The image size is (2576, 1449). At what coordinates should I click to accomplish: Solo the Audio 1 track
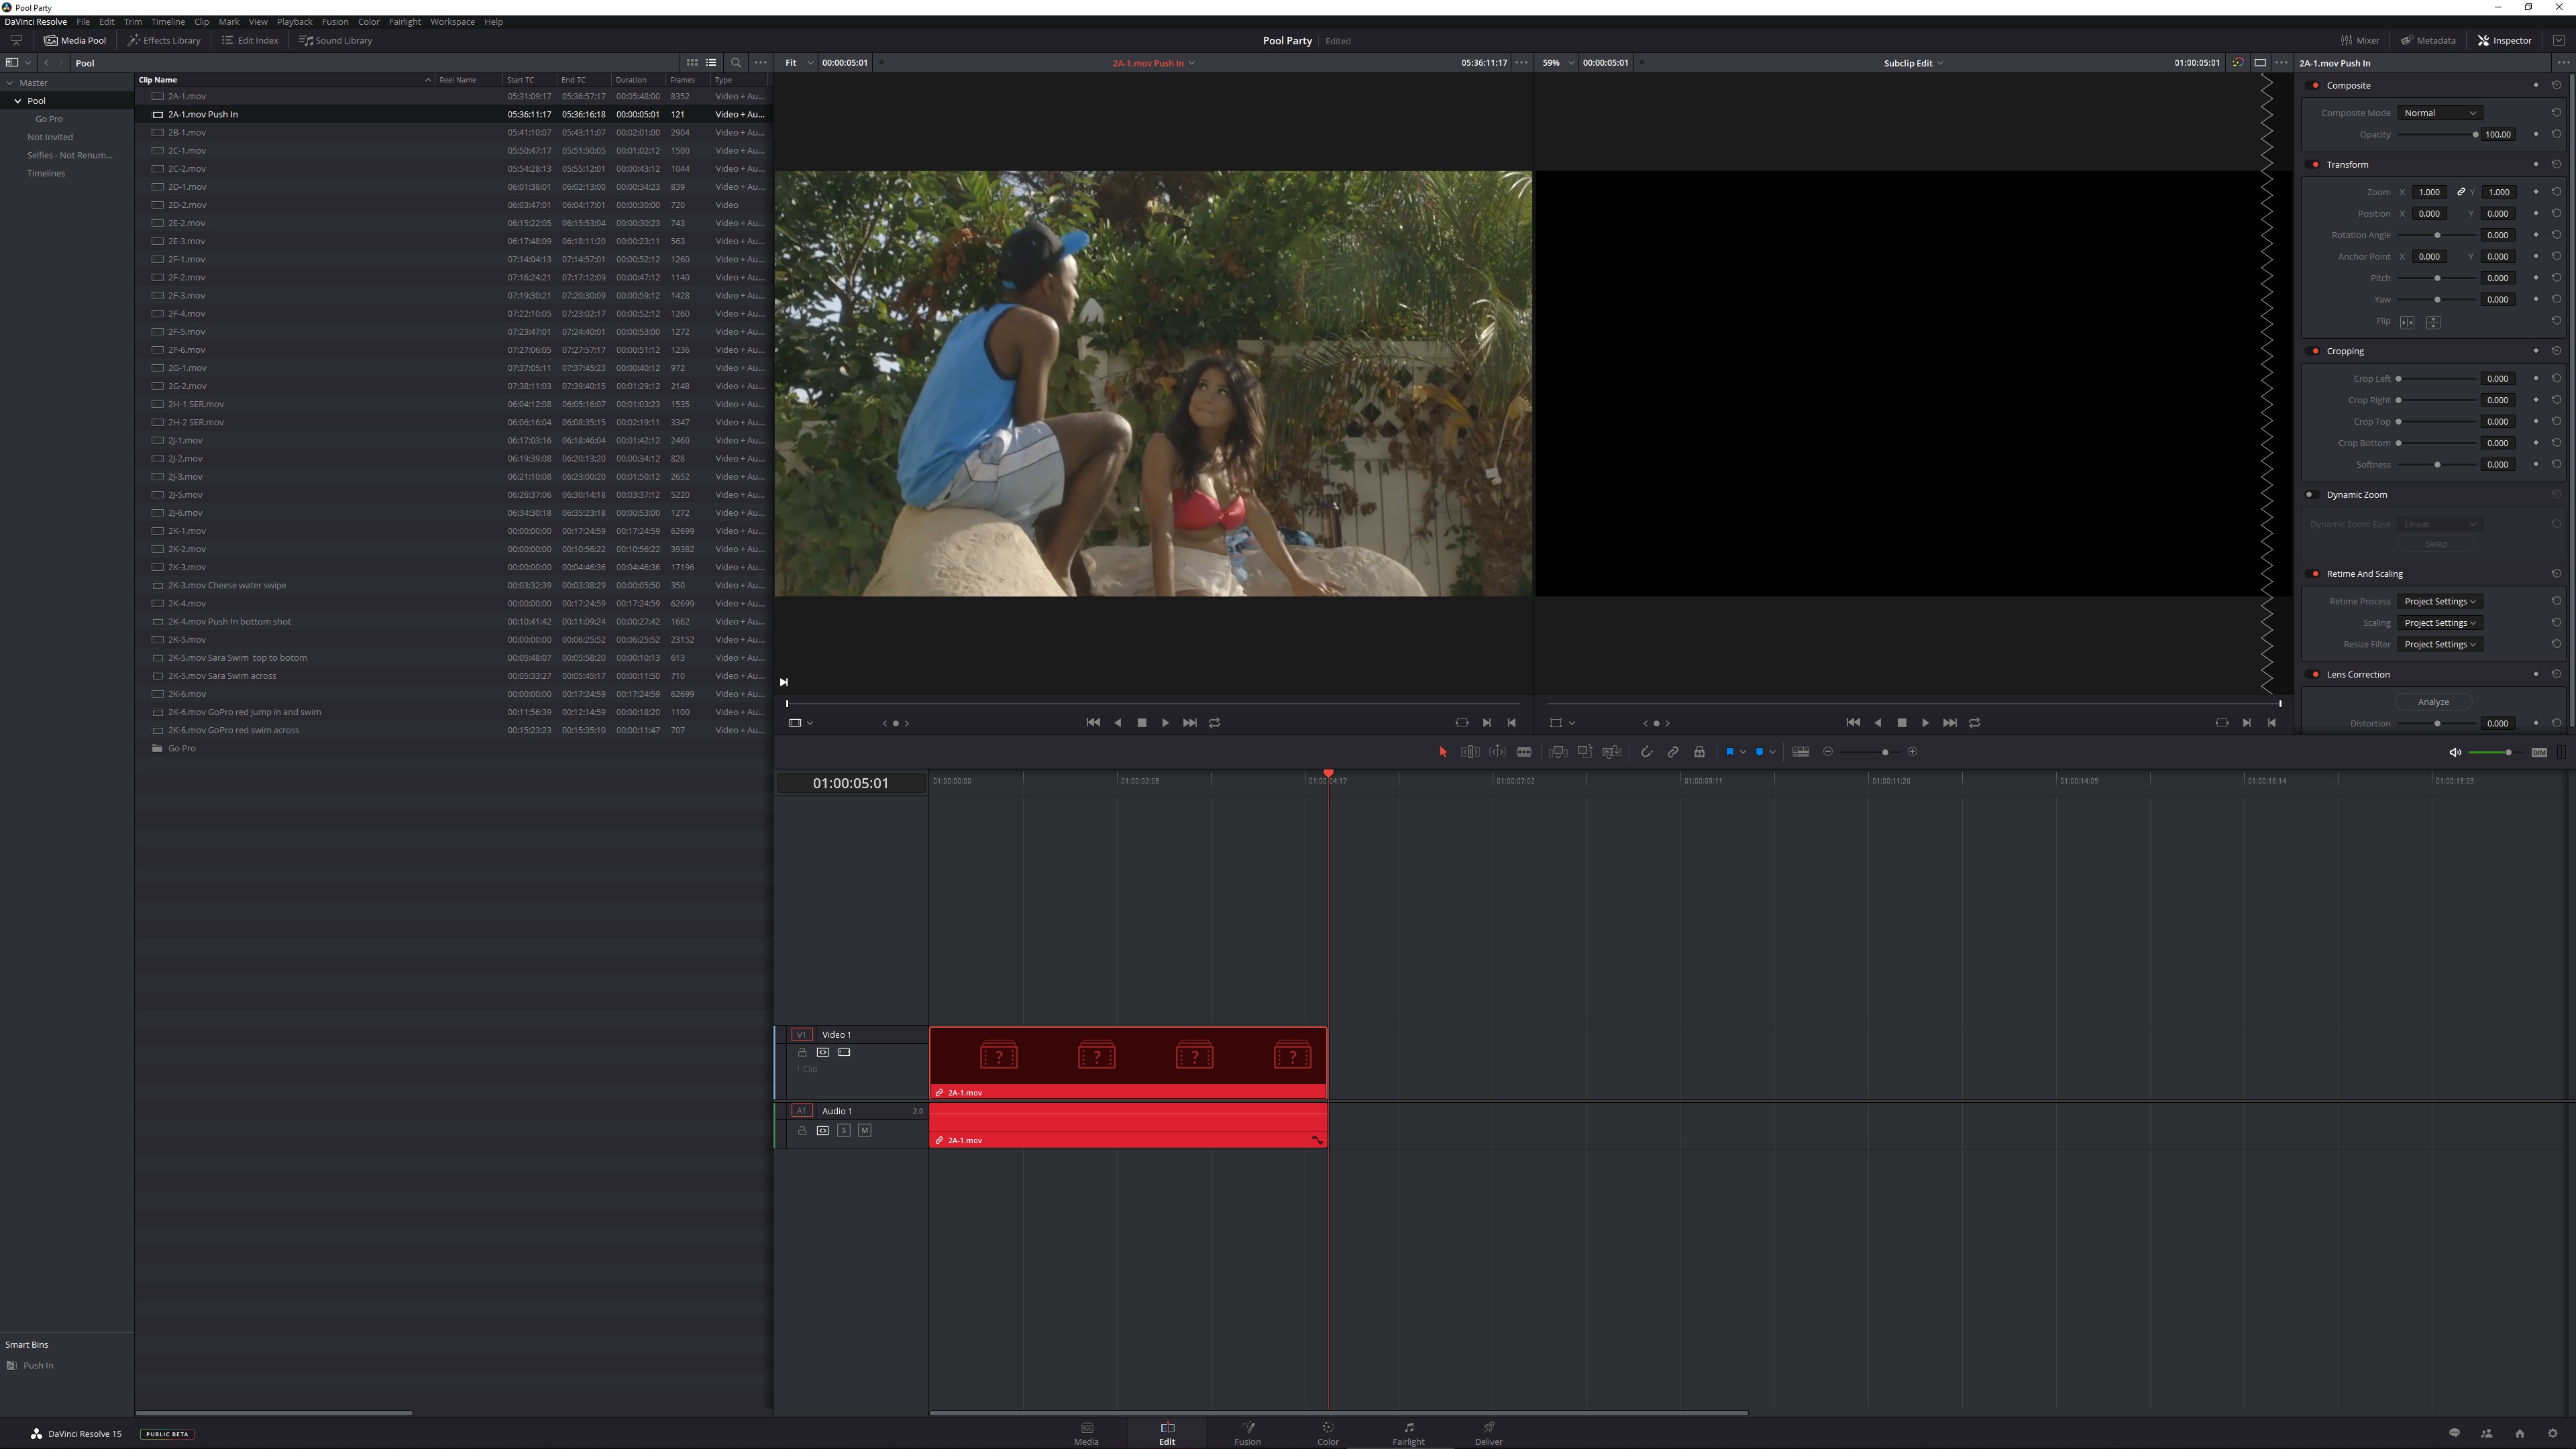pyautogui.click(x=844, y=1130)
